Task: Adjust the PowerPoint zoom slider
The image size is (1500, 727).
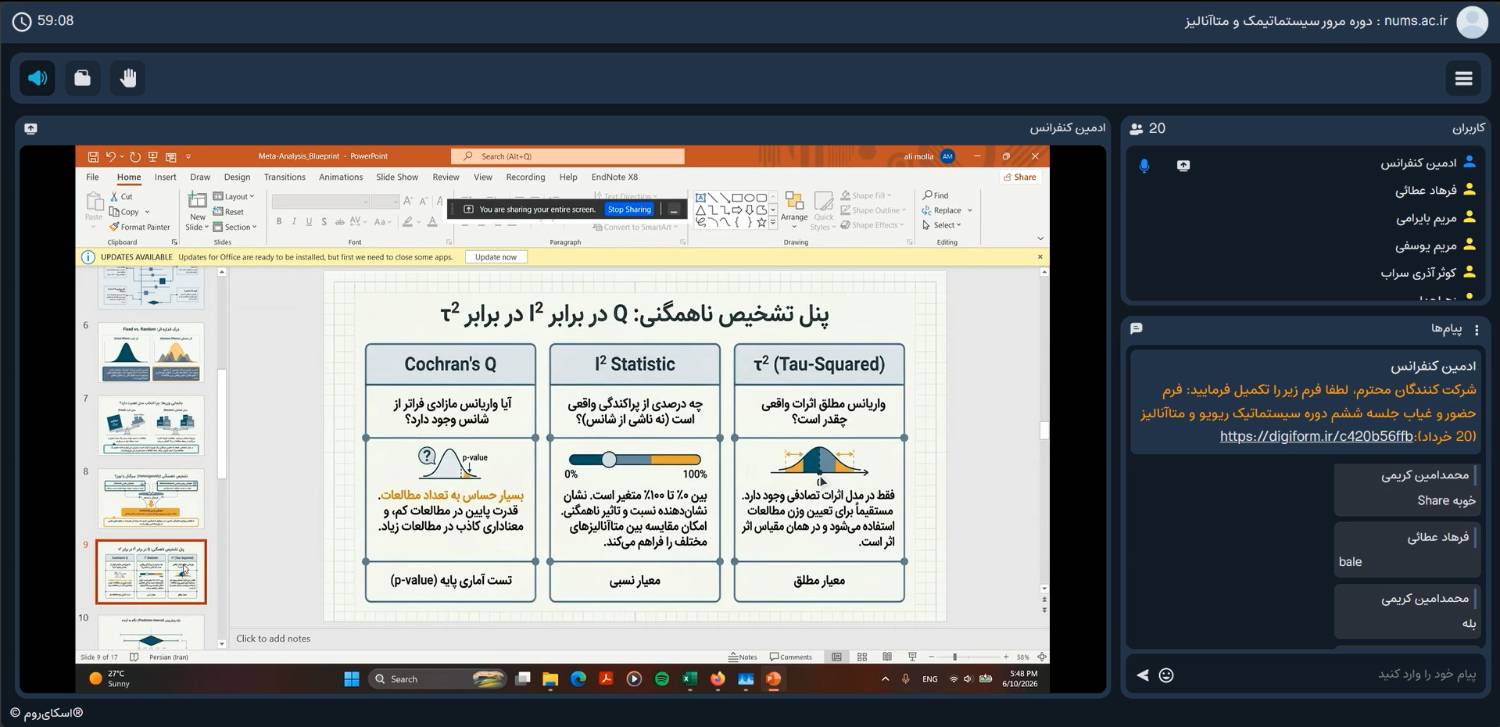Action: tap(955, 657)
